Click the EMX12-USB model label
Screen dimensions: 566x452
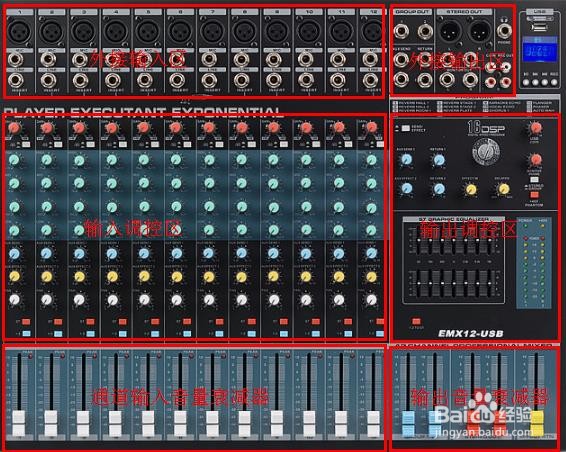[470, 334]
